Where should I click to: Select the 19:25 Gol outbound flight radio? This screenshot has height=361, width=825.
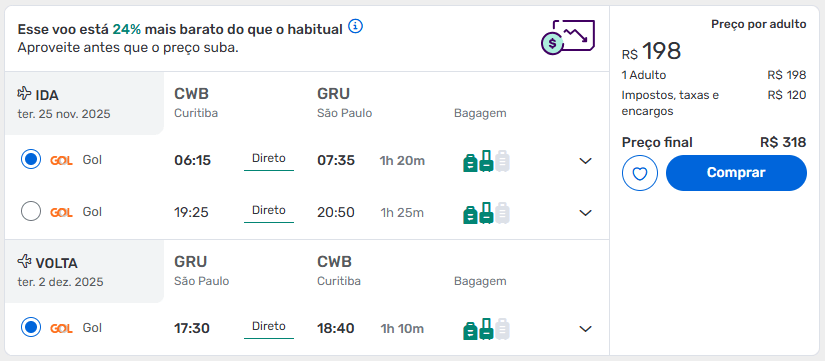click(31, 212)
